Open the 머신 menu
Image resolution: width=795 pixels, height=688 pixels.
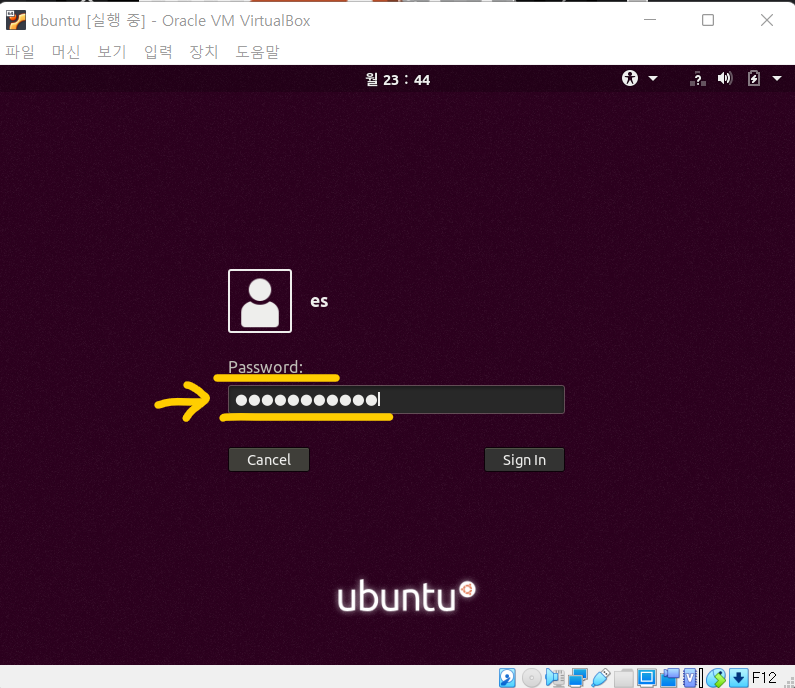click(x=66, y=52)
